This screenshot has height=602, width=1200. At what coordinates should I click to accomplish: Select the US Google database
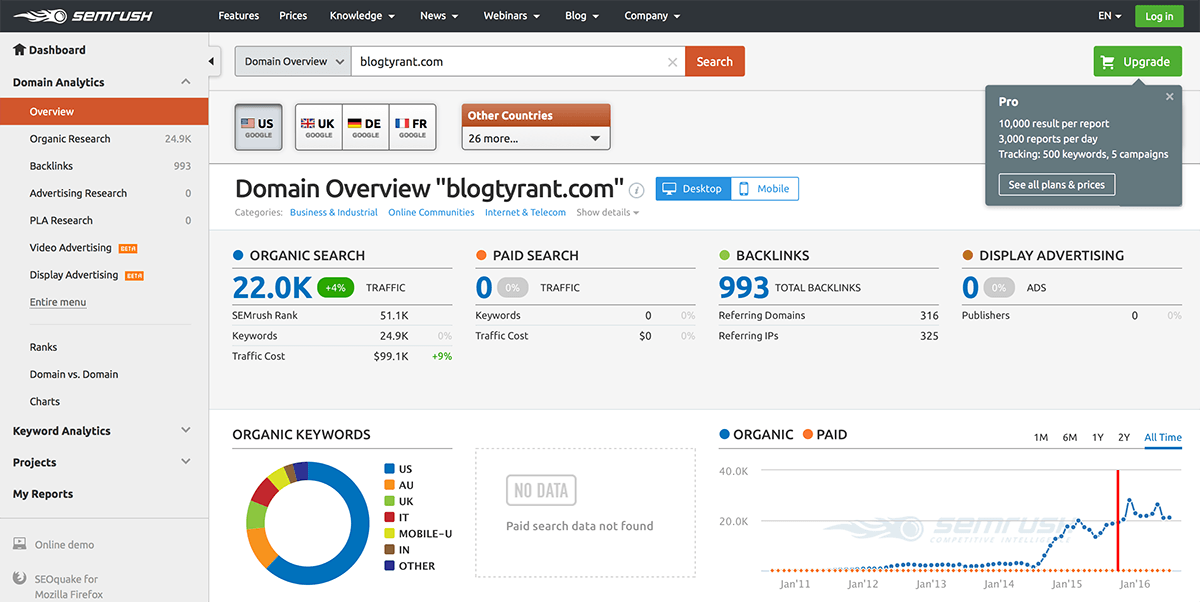pyautogui.click(x=258, y=127)
